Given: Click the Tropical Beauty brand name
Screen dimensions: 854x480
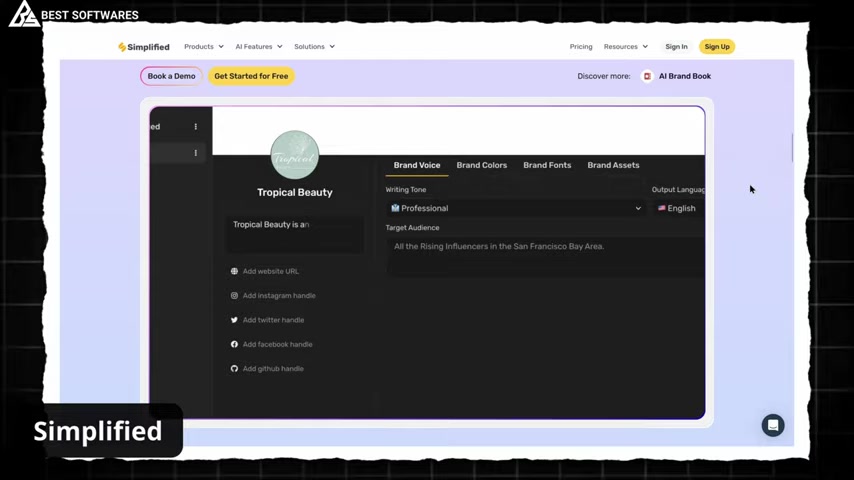Looking at the screenshot, I should pyautogui.click(x=295, y=192).
